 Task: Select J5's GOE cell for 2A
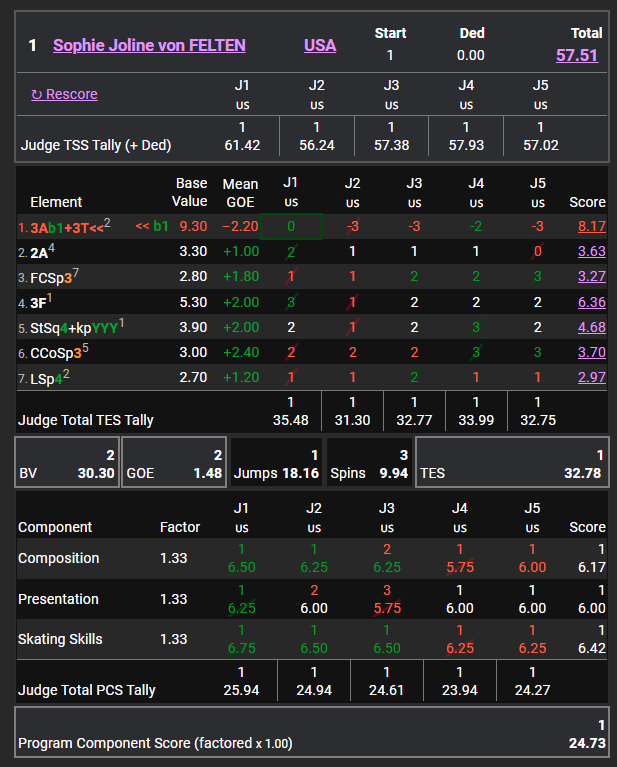click(538, 252)
